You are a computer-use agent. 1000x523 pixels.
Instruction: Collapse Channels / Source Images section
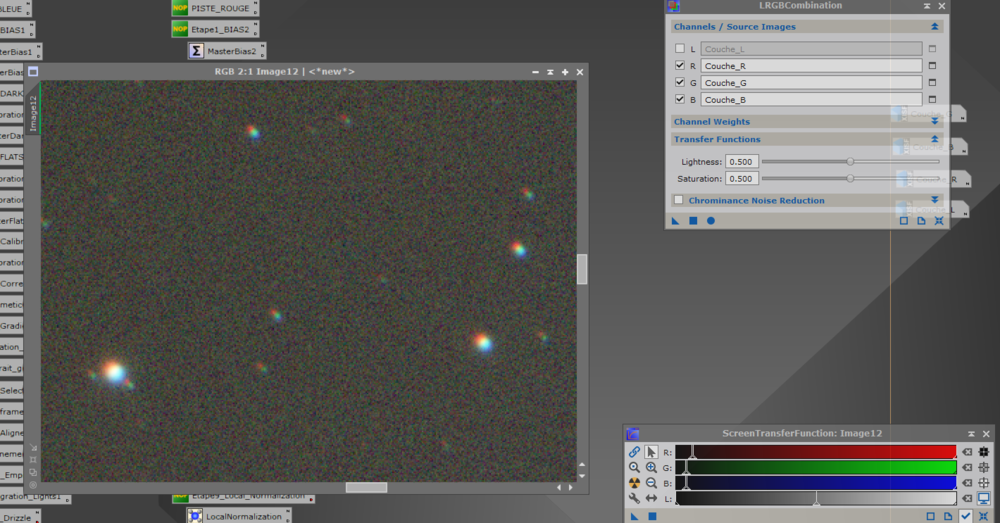934,27
